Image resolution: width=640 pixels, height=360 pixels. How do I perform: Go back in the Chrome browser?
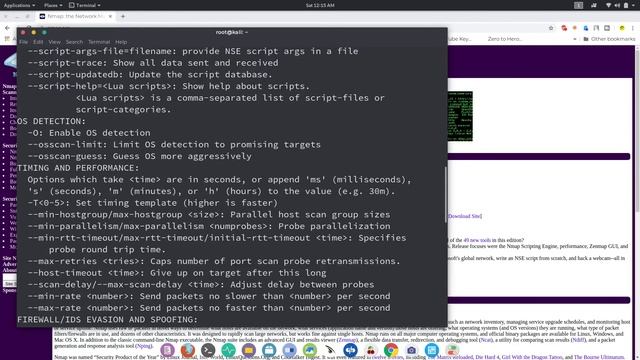7,28
